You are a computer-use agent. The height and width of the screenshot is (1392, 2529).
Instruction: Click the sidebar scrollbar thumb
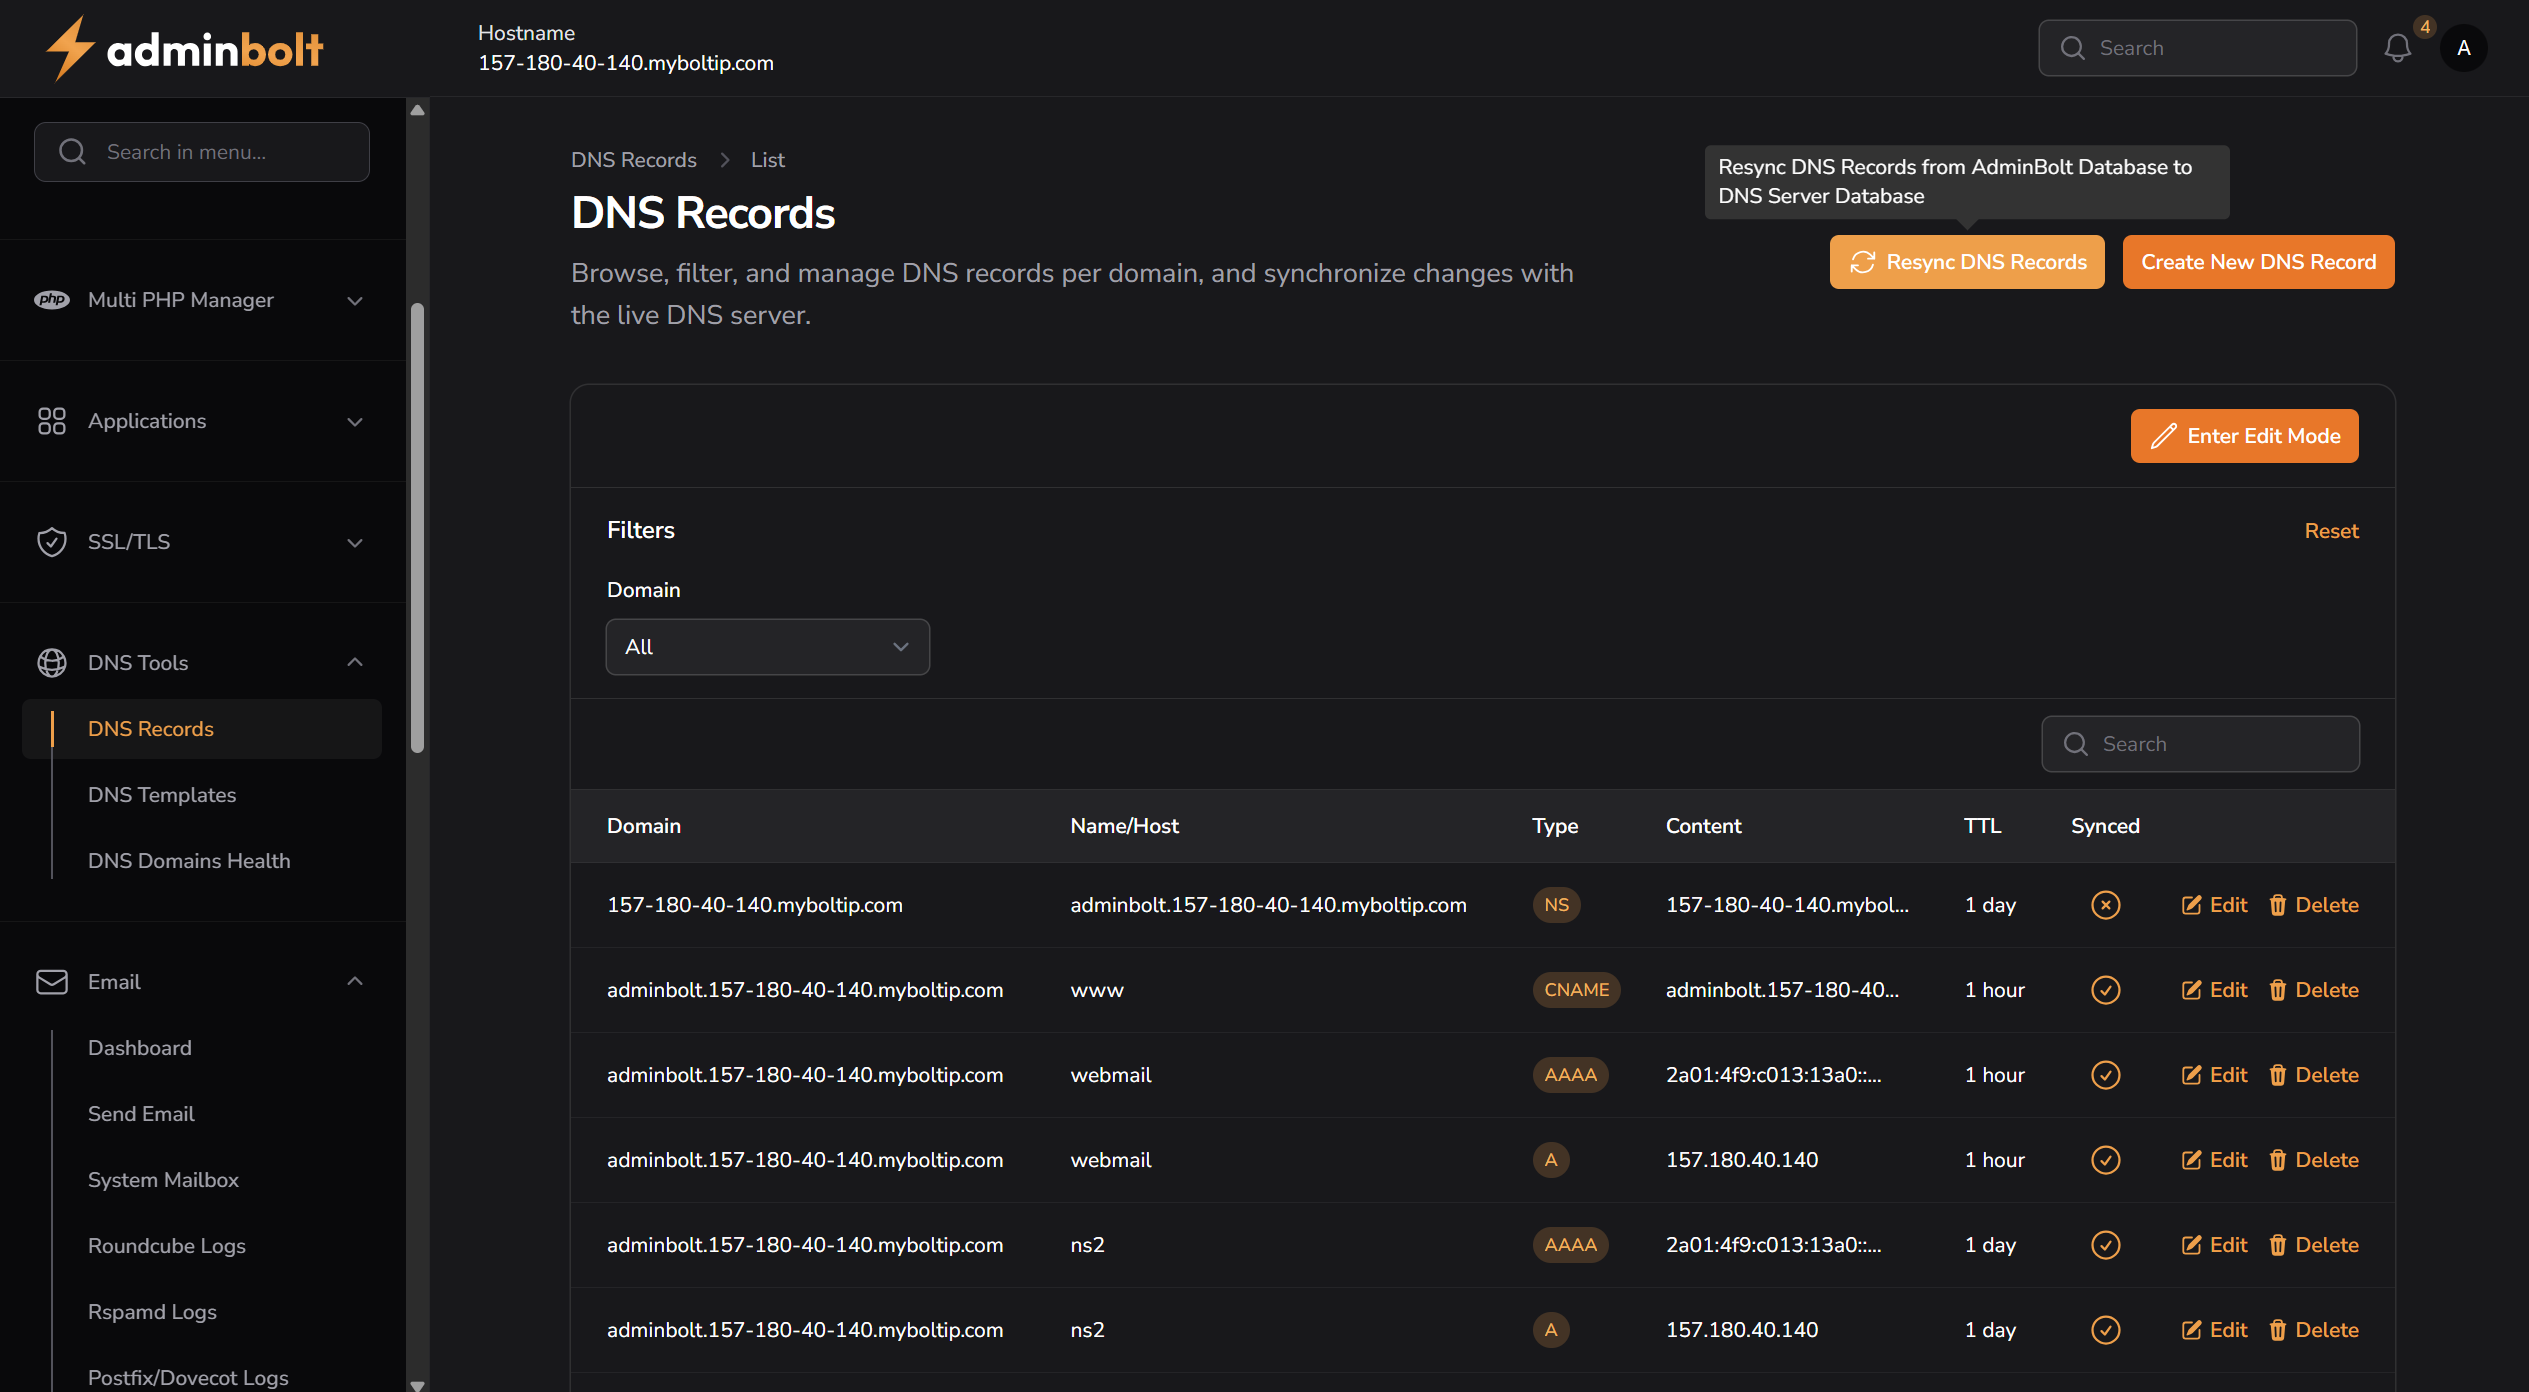(418, 527)
